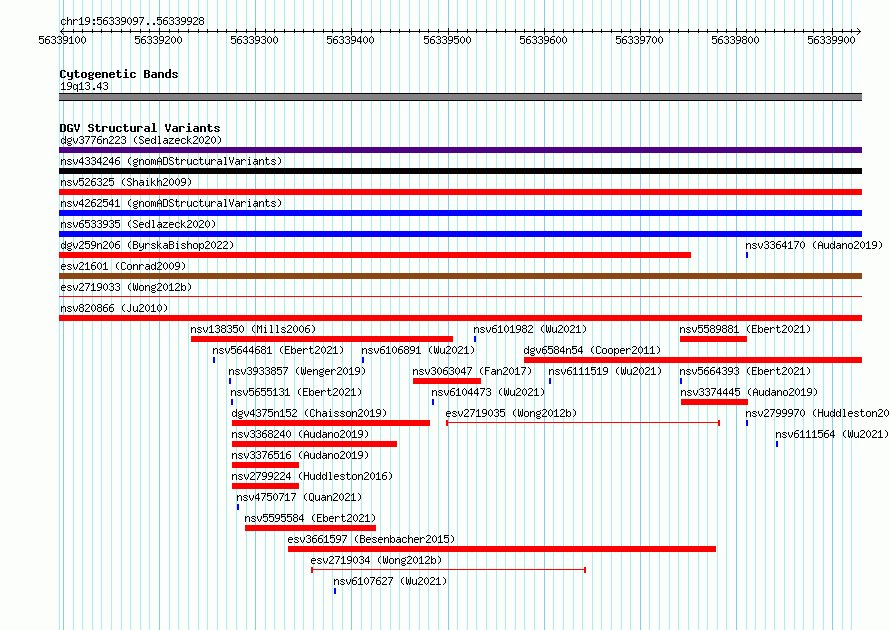Open esv21601 (Conrad2009) label
Viewport: 890px width, 630px height.
click(x=123, y=266)
